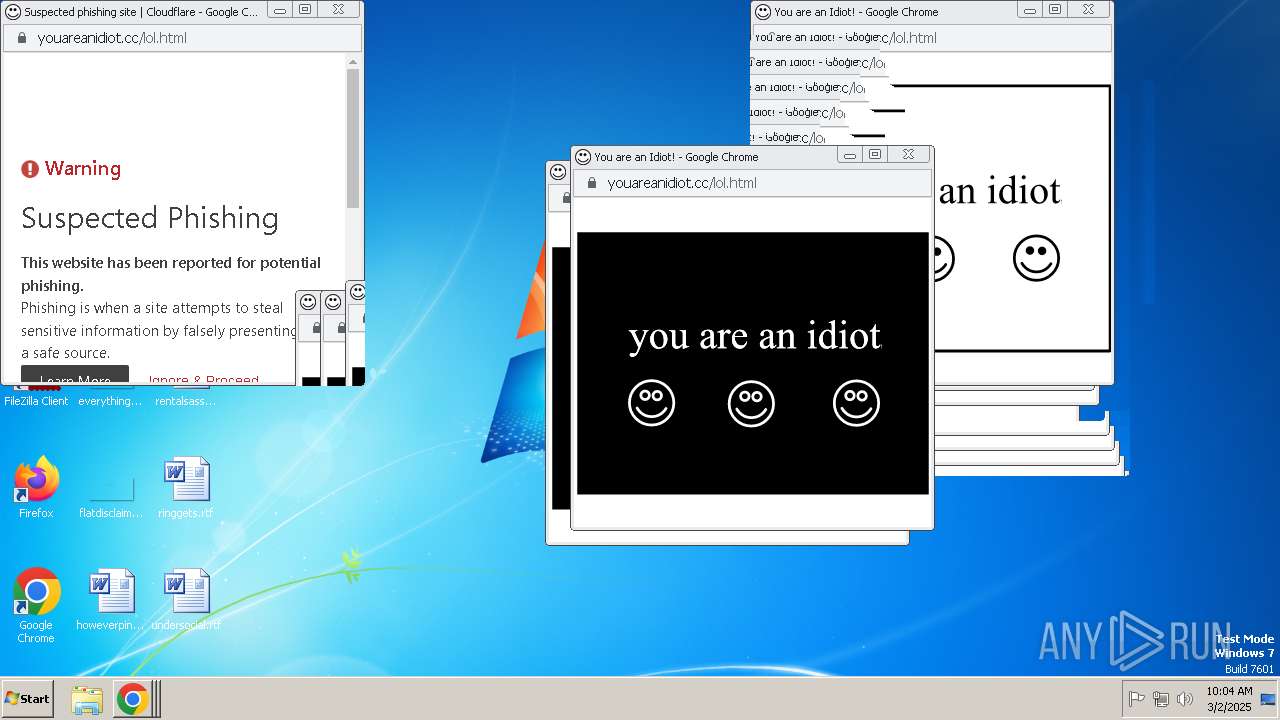Click the 'an idiot' text in the white background window
Viewport: 1280px width, 720px height.
pyautogui.click(x=999, y=190)
